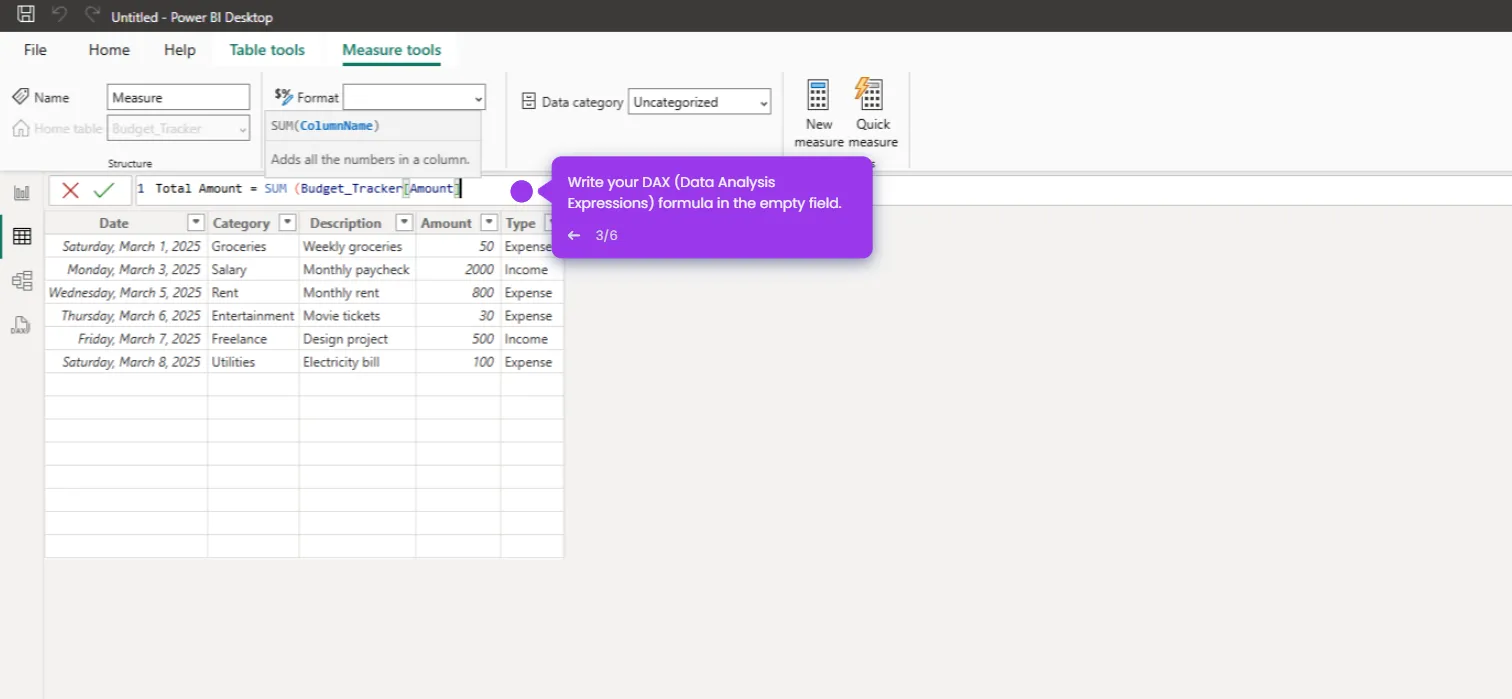
Task: Commit the formula with the green checkmark
Action: [104, 190]
